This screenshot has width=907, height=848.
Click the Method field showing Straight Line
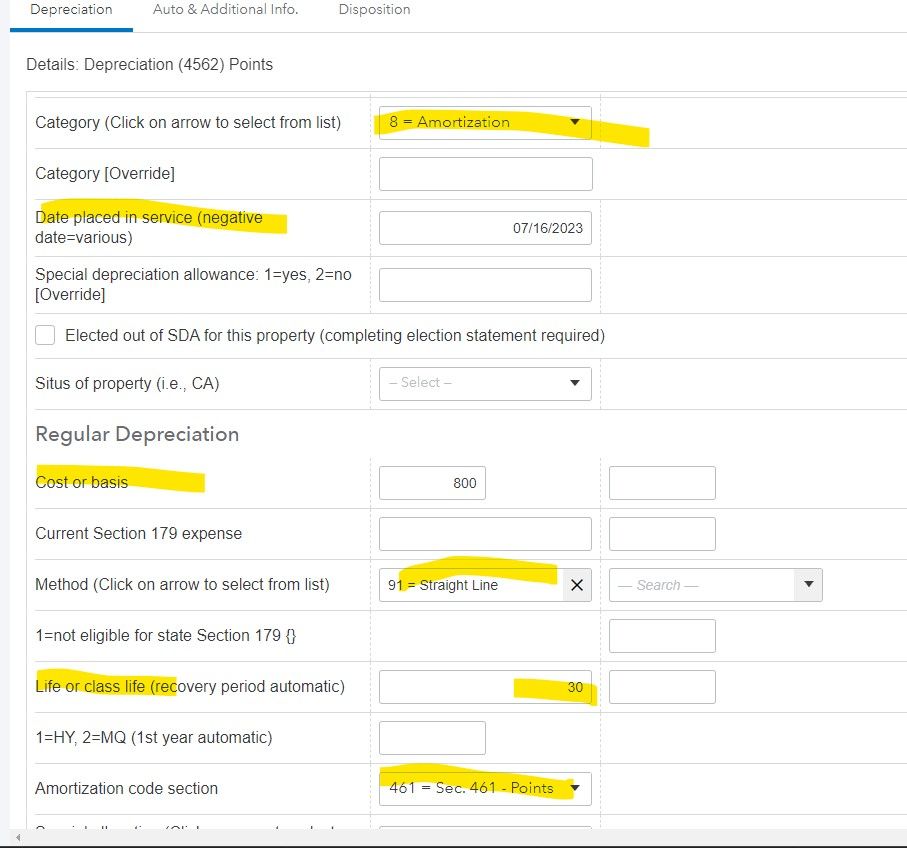(470, 585)
